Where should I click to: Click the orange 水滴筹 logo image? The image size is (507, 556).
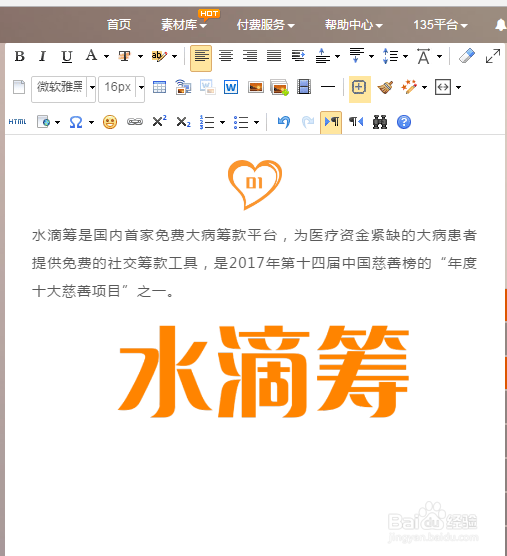click(x=263, y=371)
